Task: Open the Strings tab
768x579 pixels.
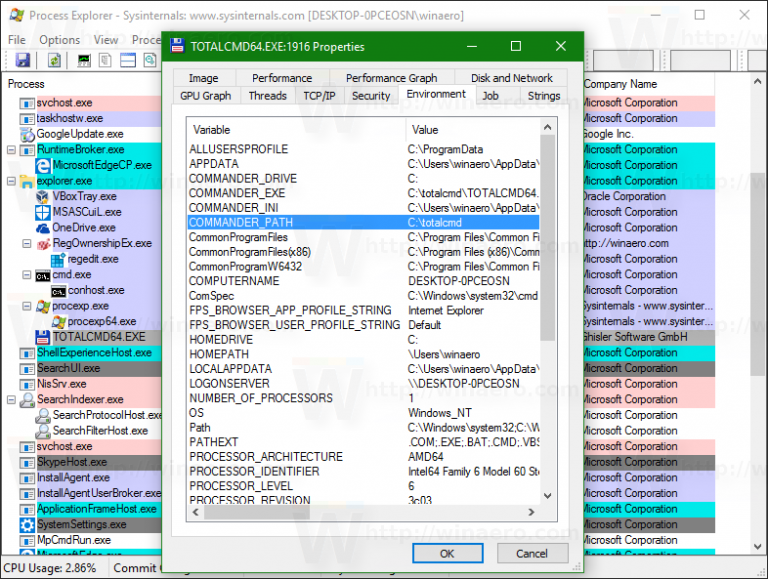Action: pyautogui.click(x=544, y=96)
